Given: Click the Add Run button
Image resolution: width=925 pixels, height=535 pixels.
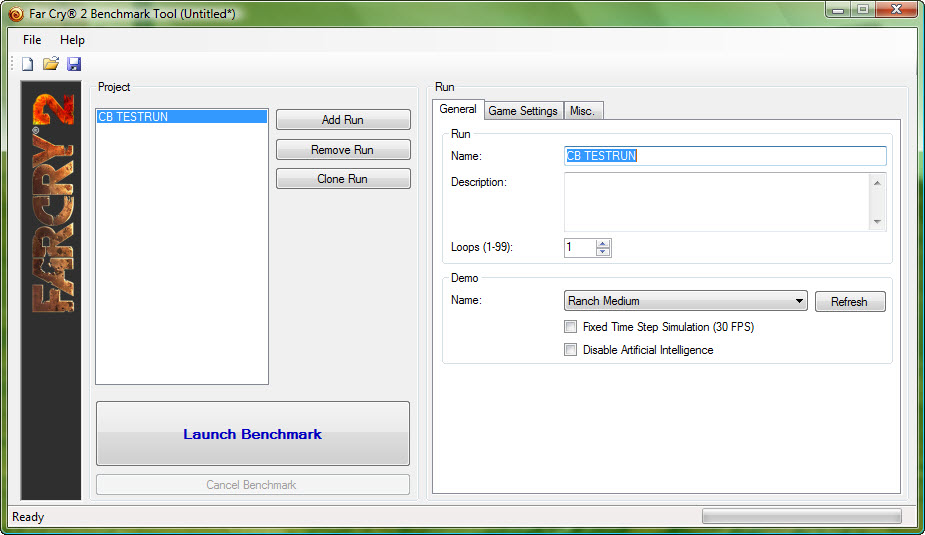Looking at the screenshot, I should 343,120.
